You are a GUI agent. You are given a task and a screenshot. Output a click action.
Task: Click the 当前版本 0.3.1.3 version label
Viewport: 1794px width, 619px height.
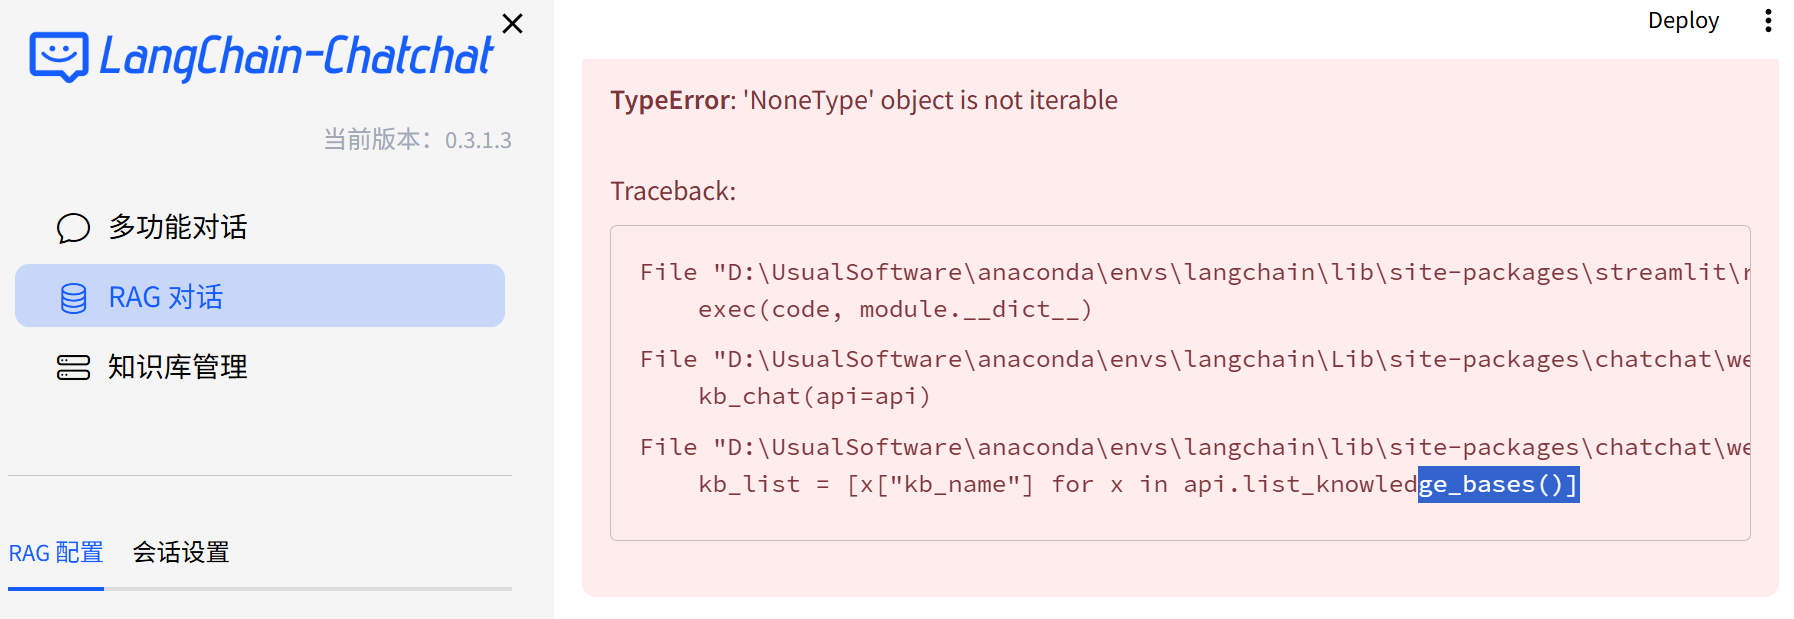click(x=417, y=140)
